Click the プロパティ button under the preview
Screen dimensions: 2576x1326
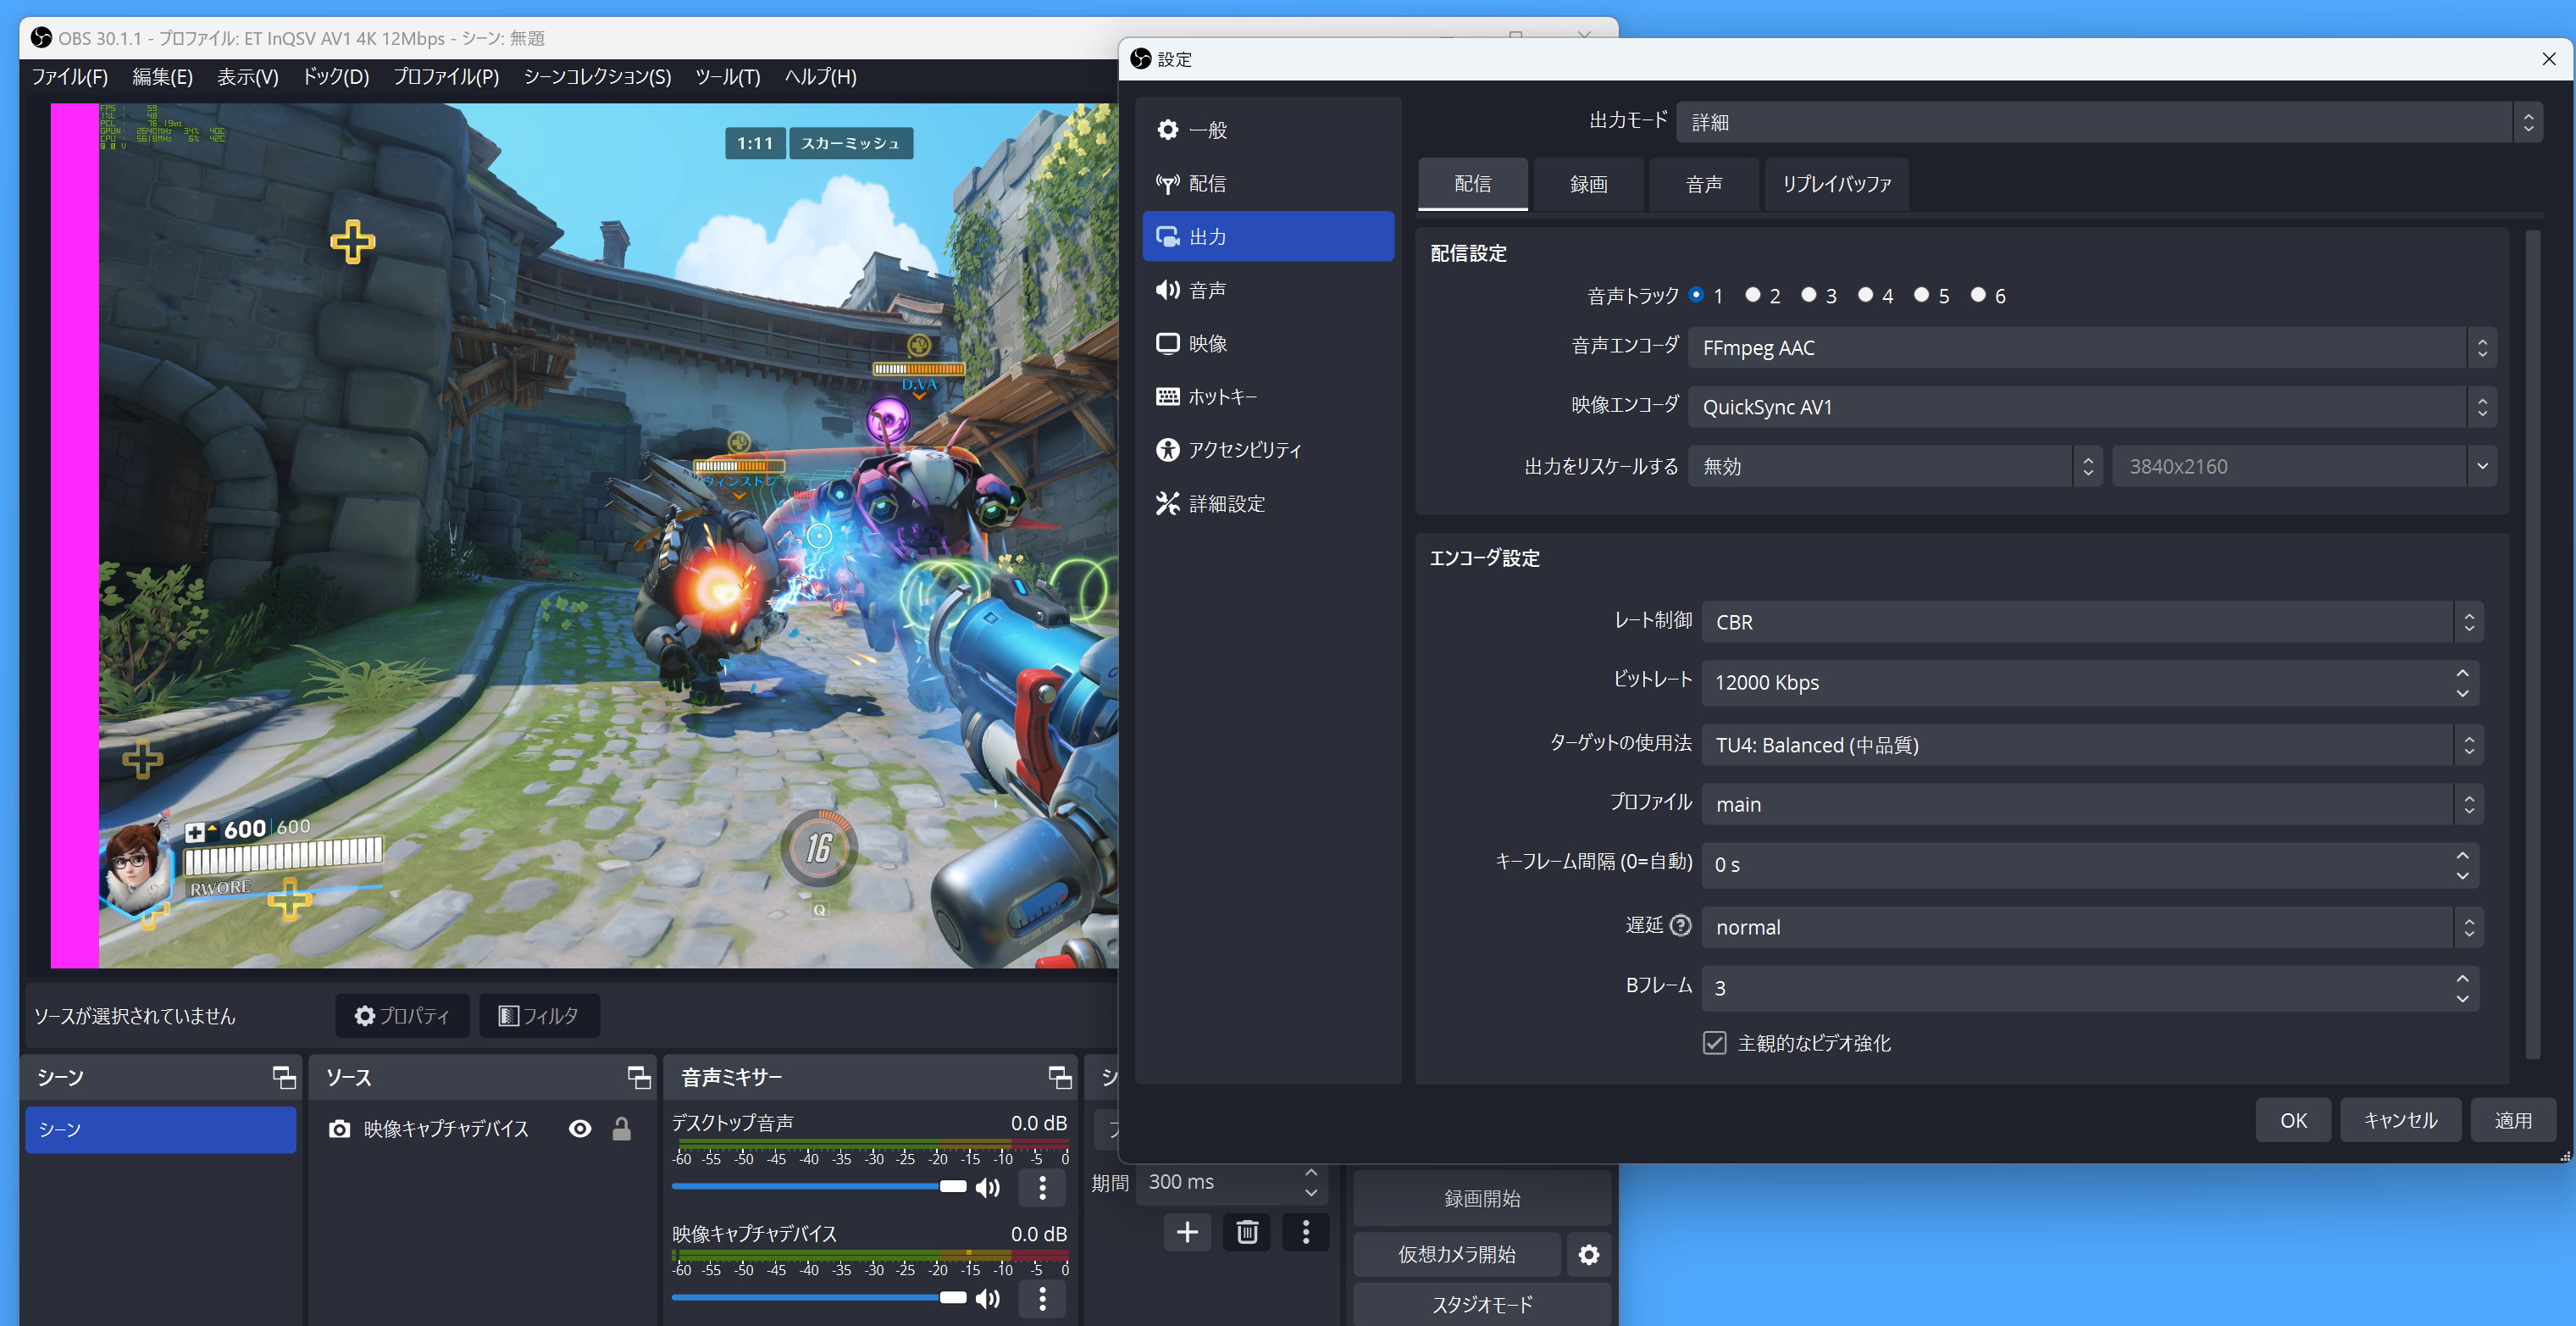point(402,1015)
